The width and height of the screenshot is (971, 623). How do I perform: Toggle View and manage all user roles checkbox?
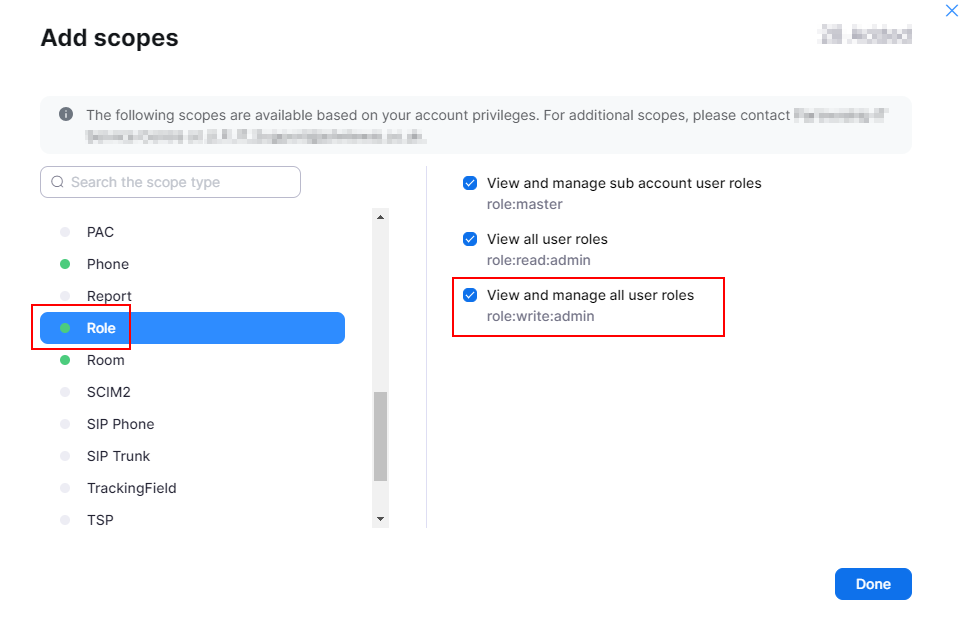click(470, 295)
